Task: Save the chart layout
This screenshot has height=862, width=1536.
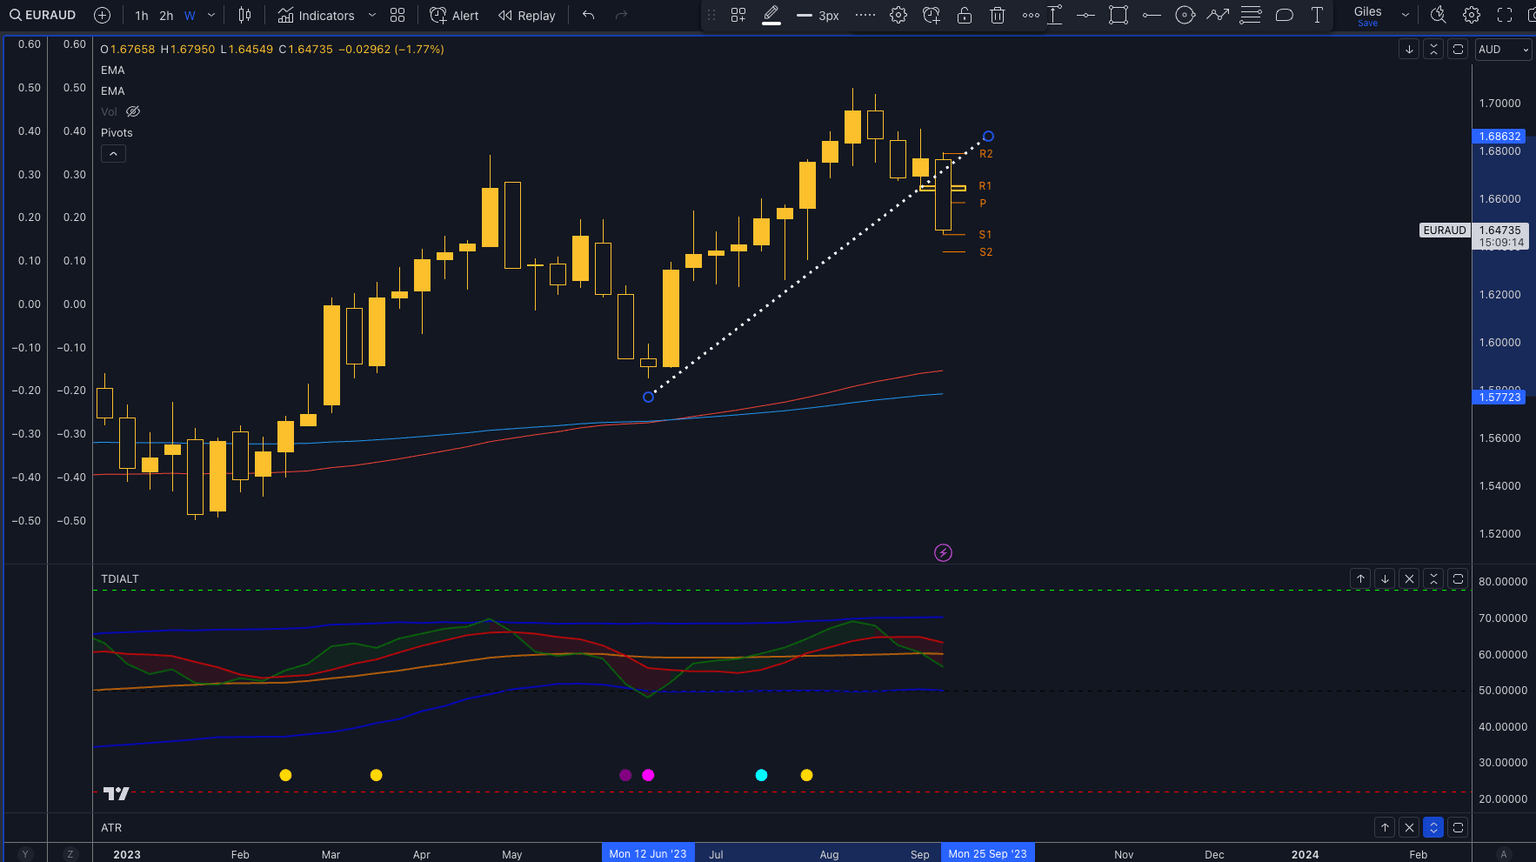Action: (1367, 22)
